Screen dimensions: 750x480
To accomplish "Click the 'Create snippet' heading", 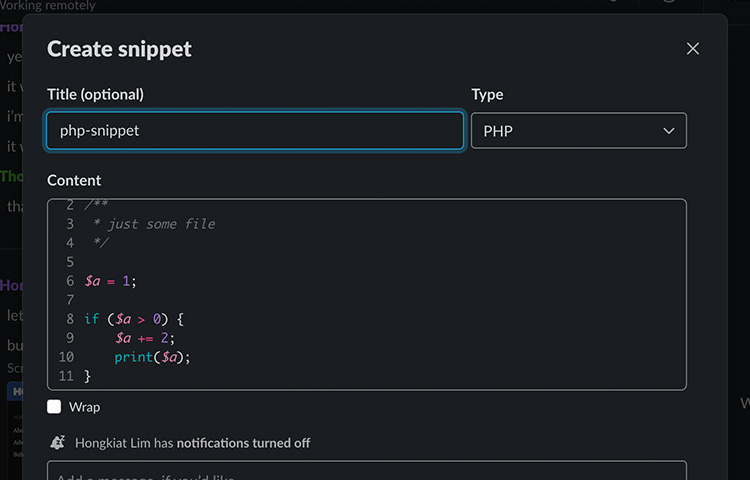I will [119, 49].
